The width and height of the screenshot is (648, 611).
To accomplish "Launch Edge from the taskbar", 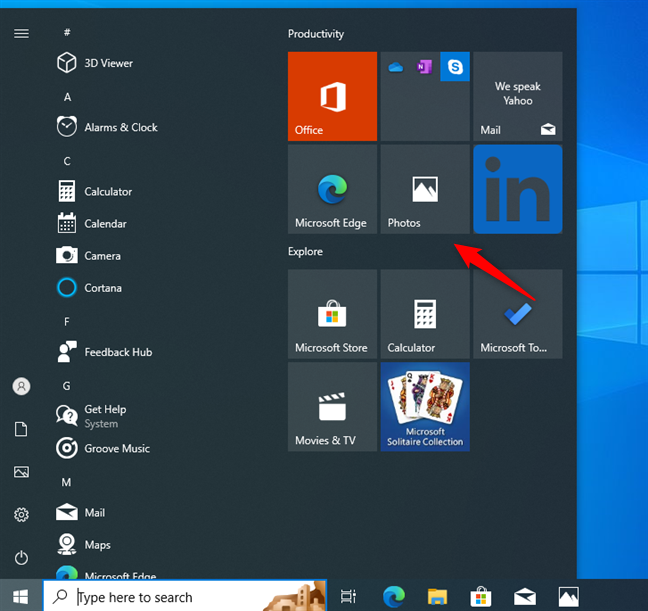I will click(393, 596).
